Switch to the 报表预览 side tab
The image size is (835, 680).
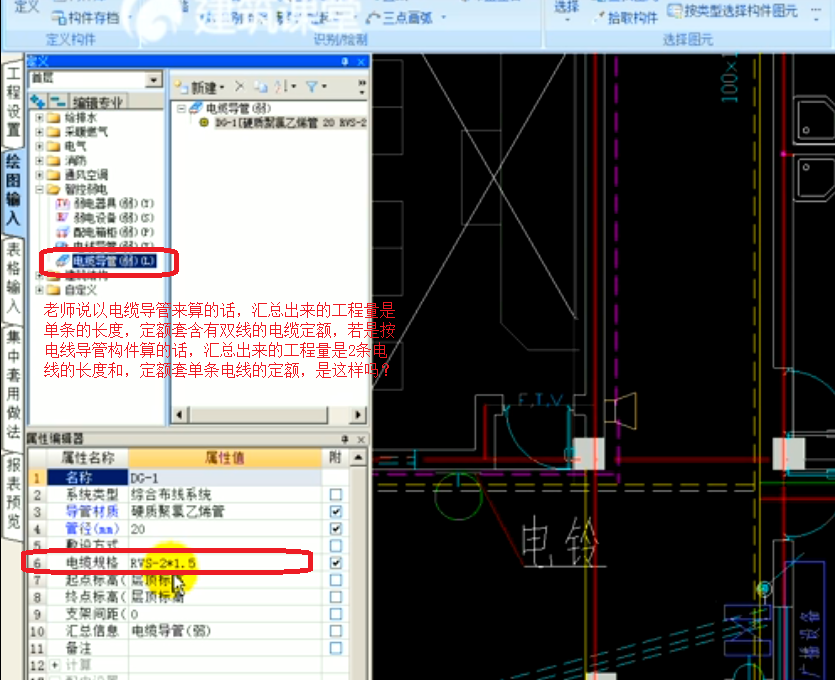pyautogui.click(x=13, y=494)
